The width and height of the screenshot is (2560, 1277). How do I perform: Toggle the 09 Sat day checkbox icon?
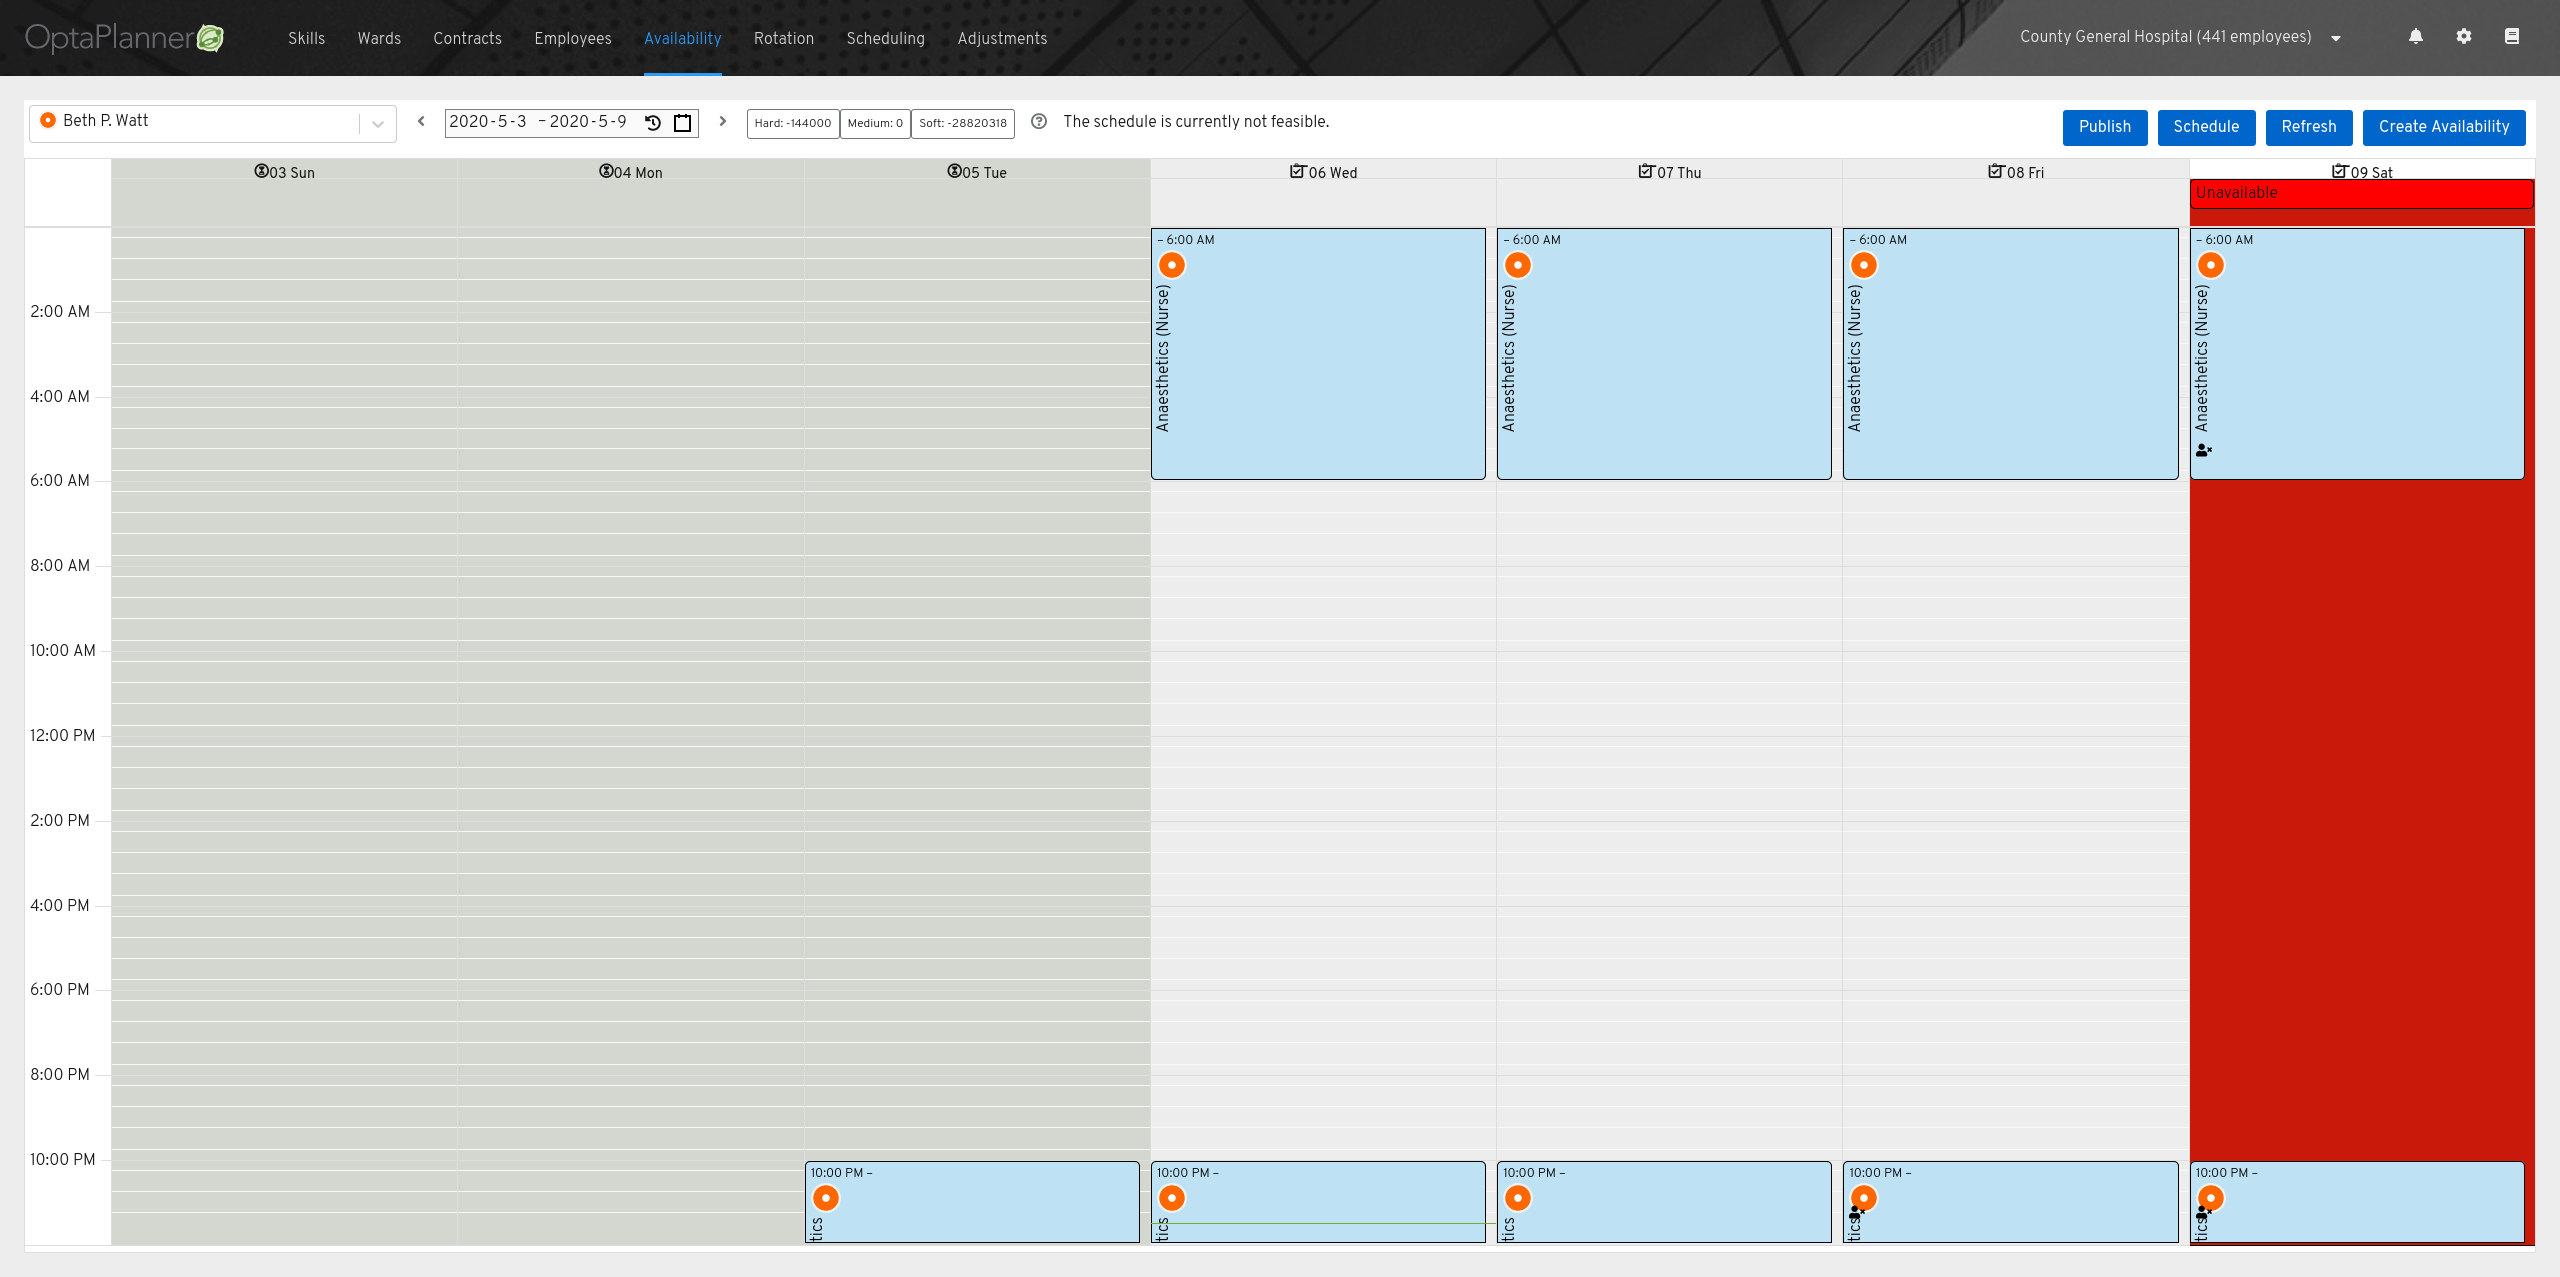pos(2339,171)
